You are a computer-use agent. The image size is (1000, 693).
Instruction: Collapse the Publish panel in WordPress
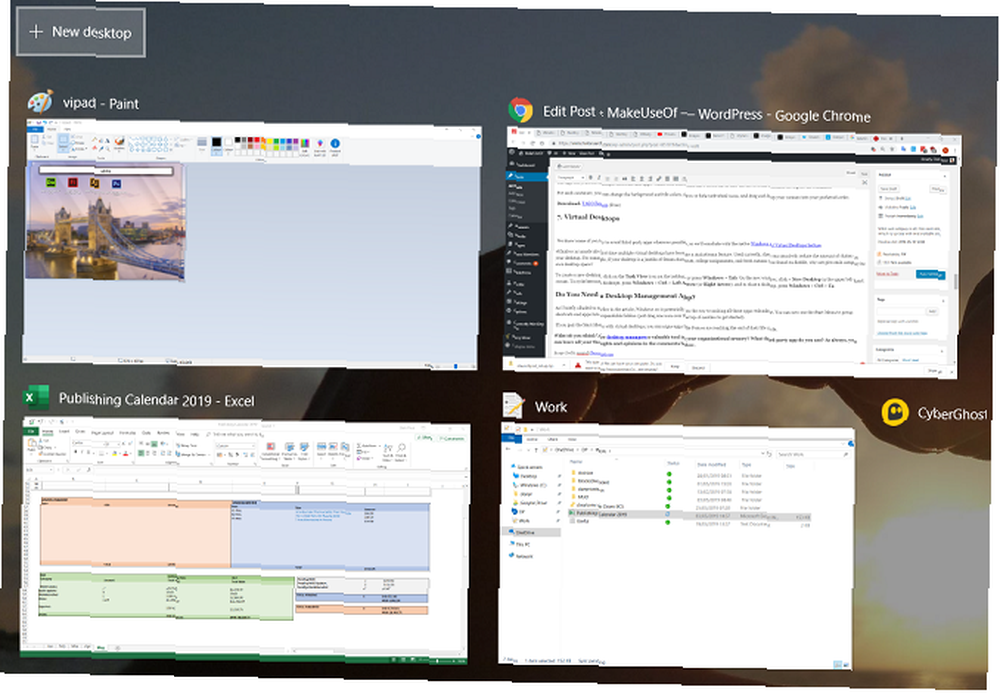(945, 177)
